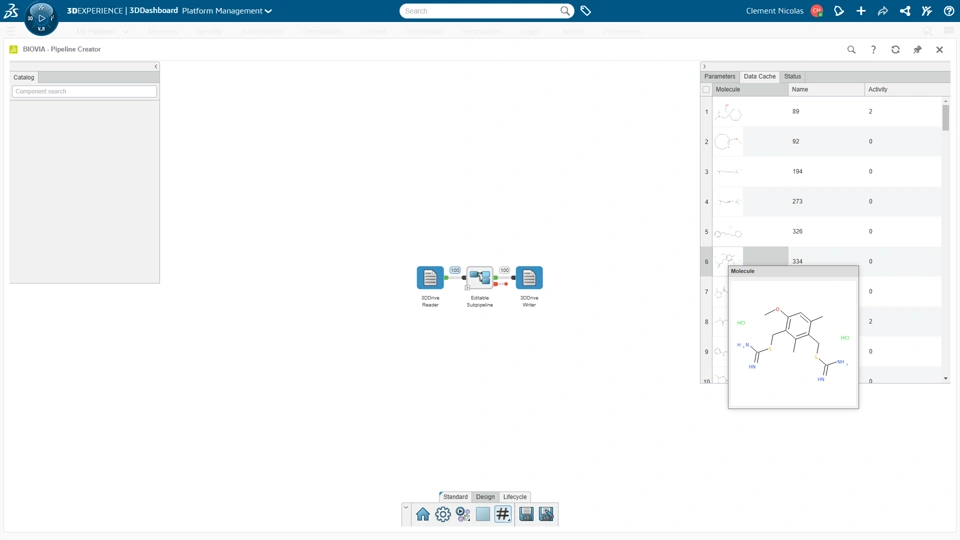
Task: Focus the top Search field
Action: (481, 10)
